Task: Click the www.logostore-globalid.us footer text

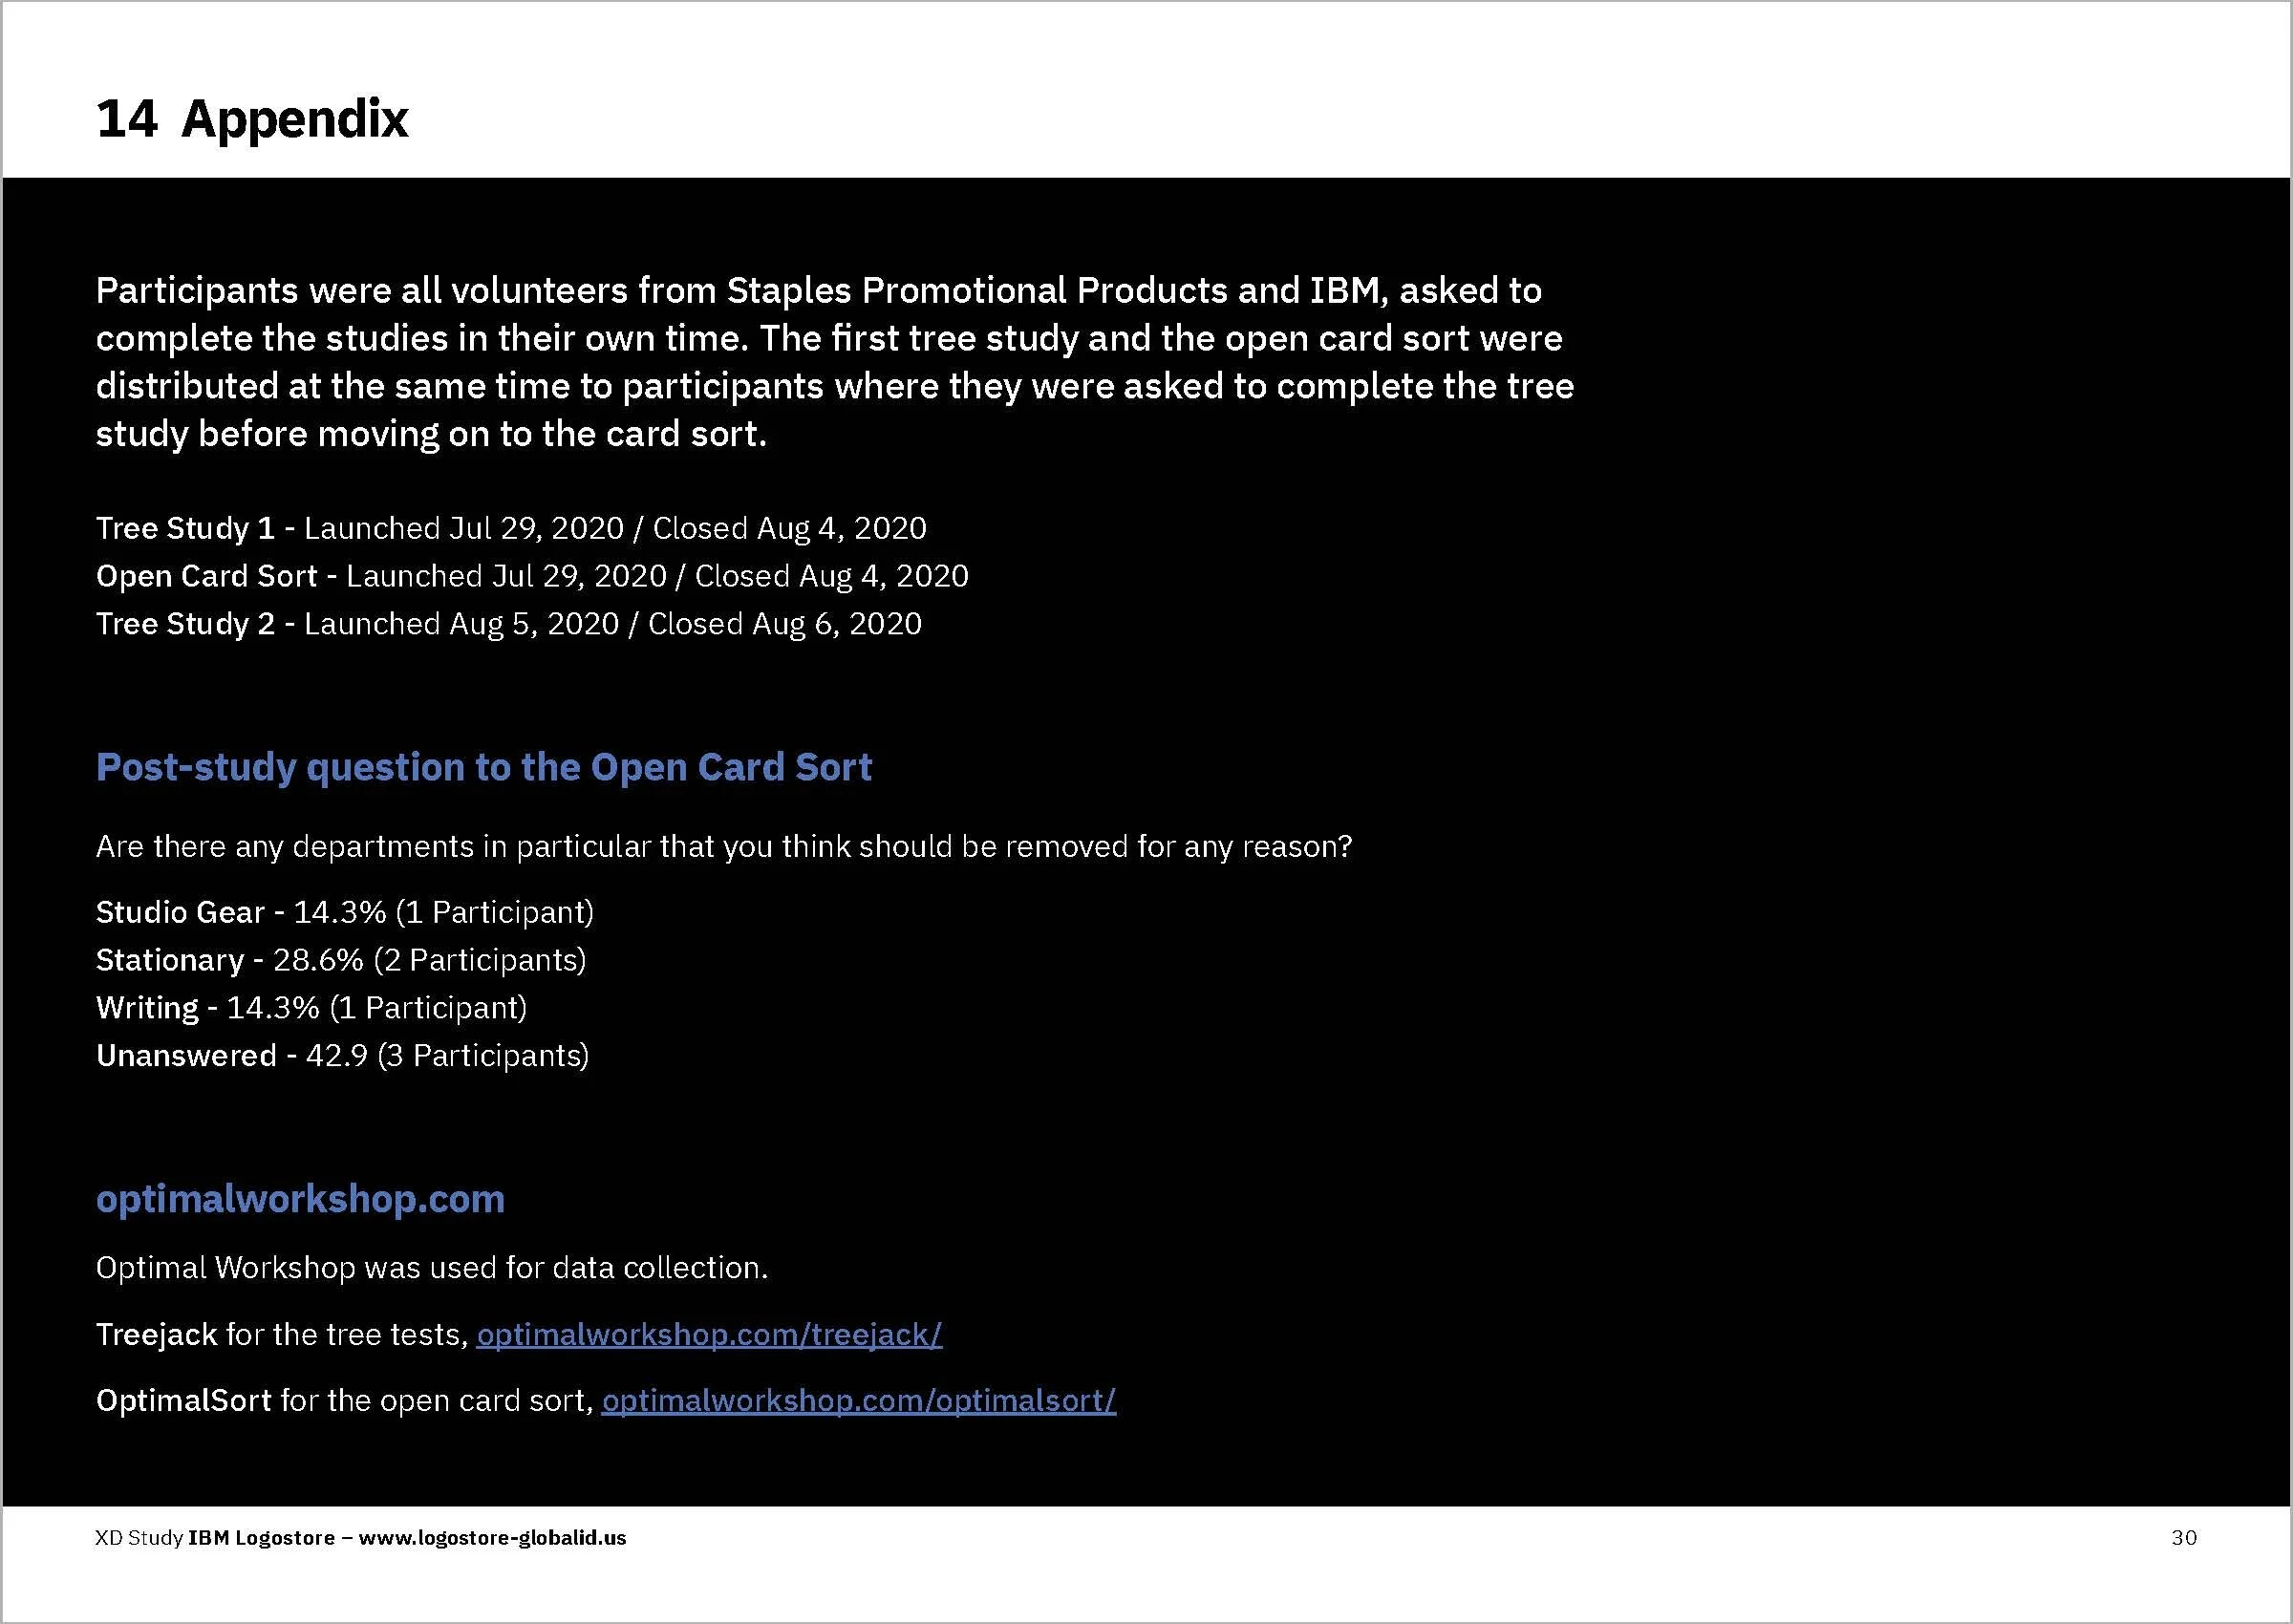Action: [492, 1538]
